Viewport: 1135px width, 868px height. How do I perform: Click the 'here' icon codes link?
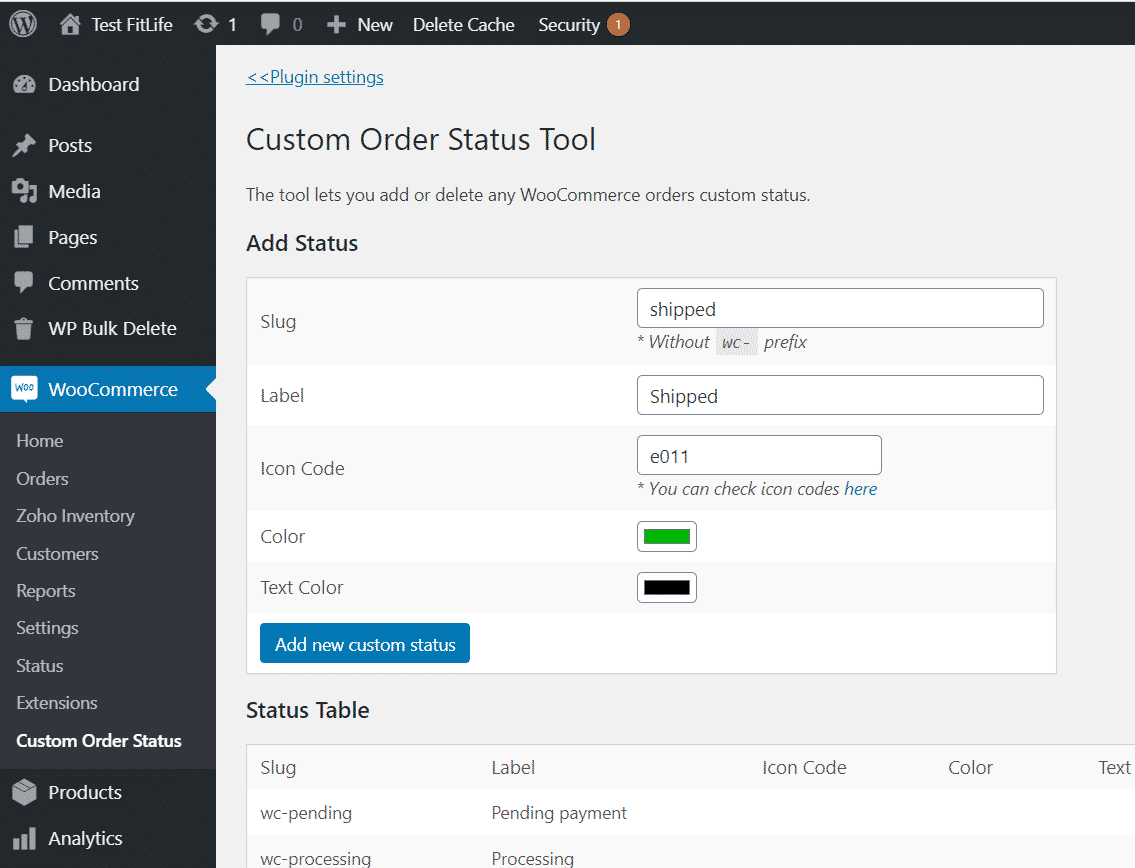tap(861, 489)
